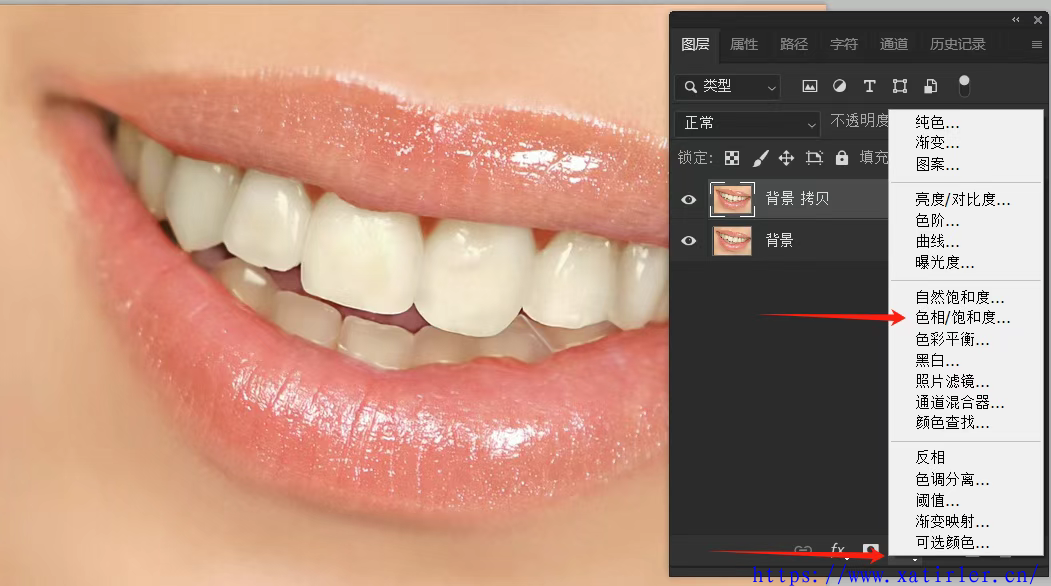
Task: Select the 背景 拷贝 layer thumbnail
Action: [732, 200]
